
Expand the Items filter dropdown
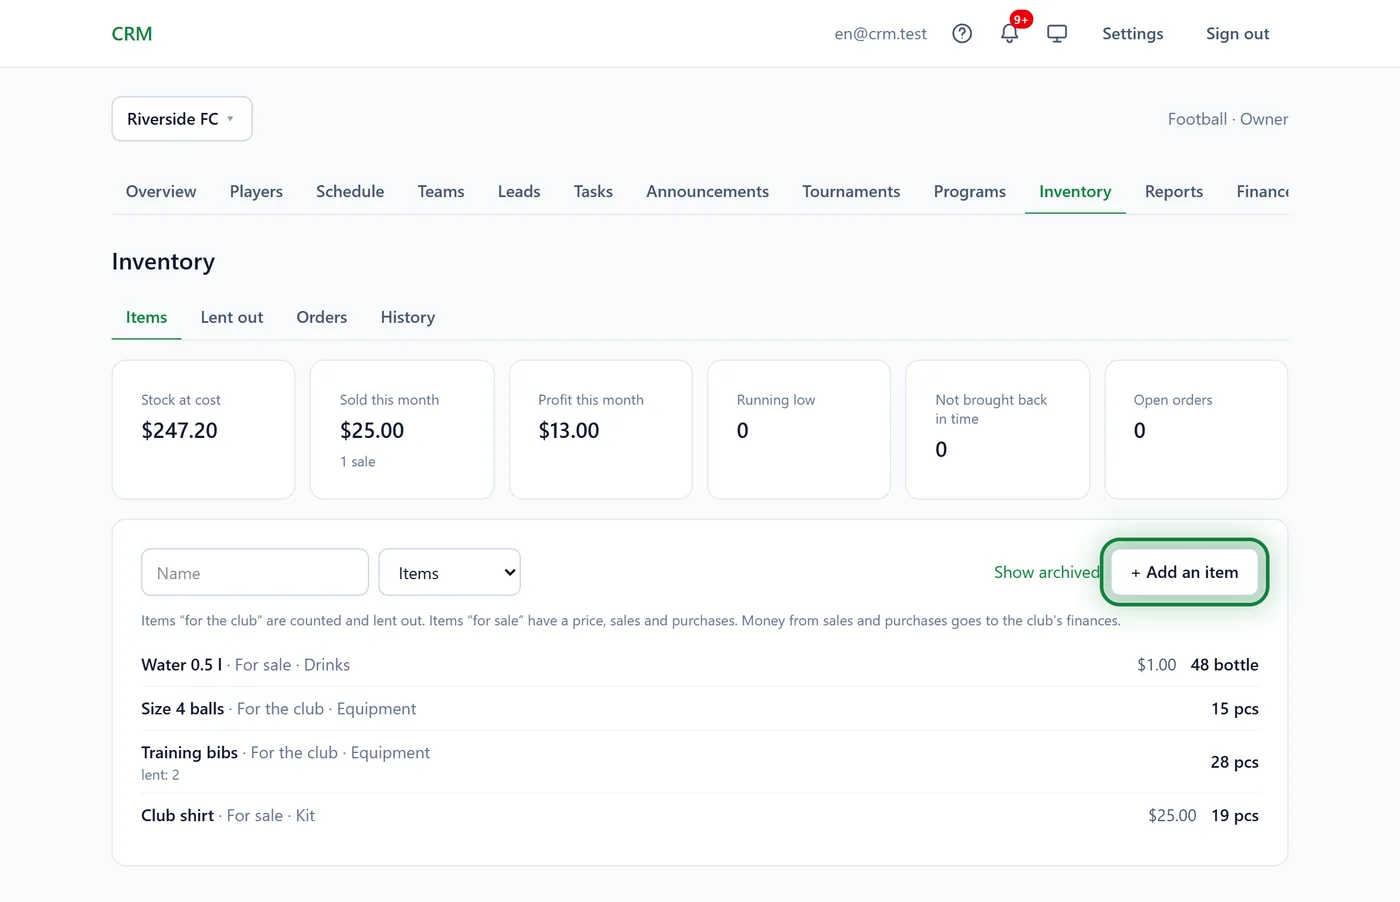pos(450,573)
